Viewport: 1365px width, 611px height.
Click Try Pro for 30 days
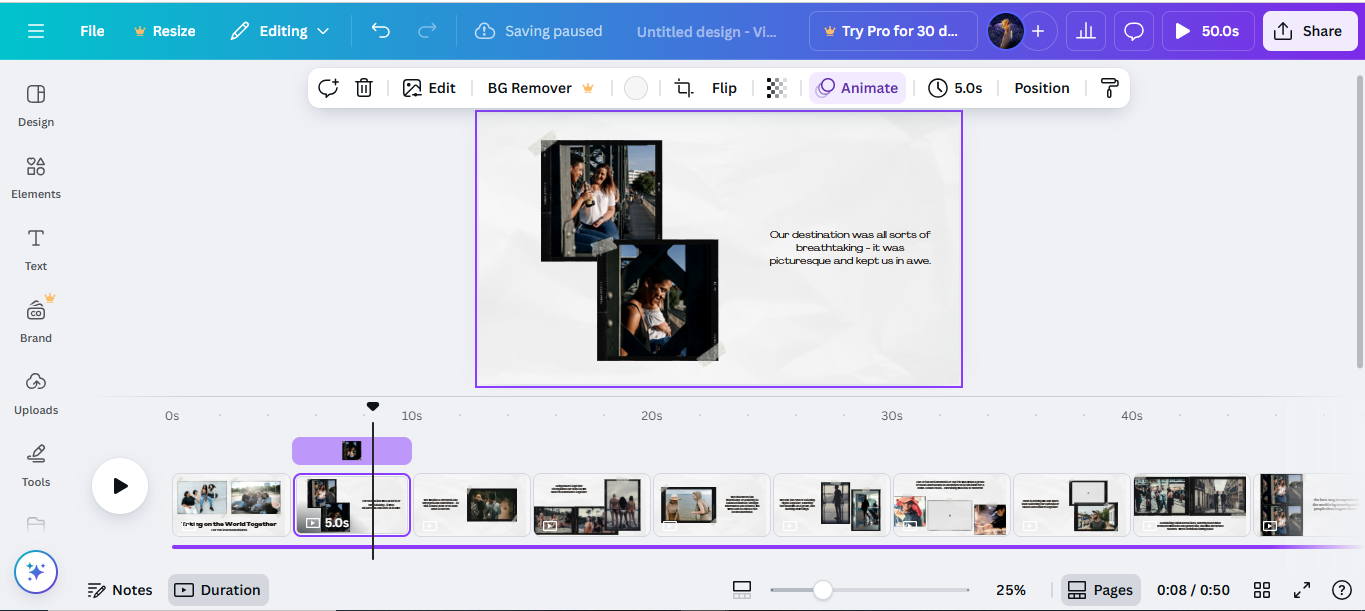point(893,31)
